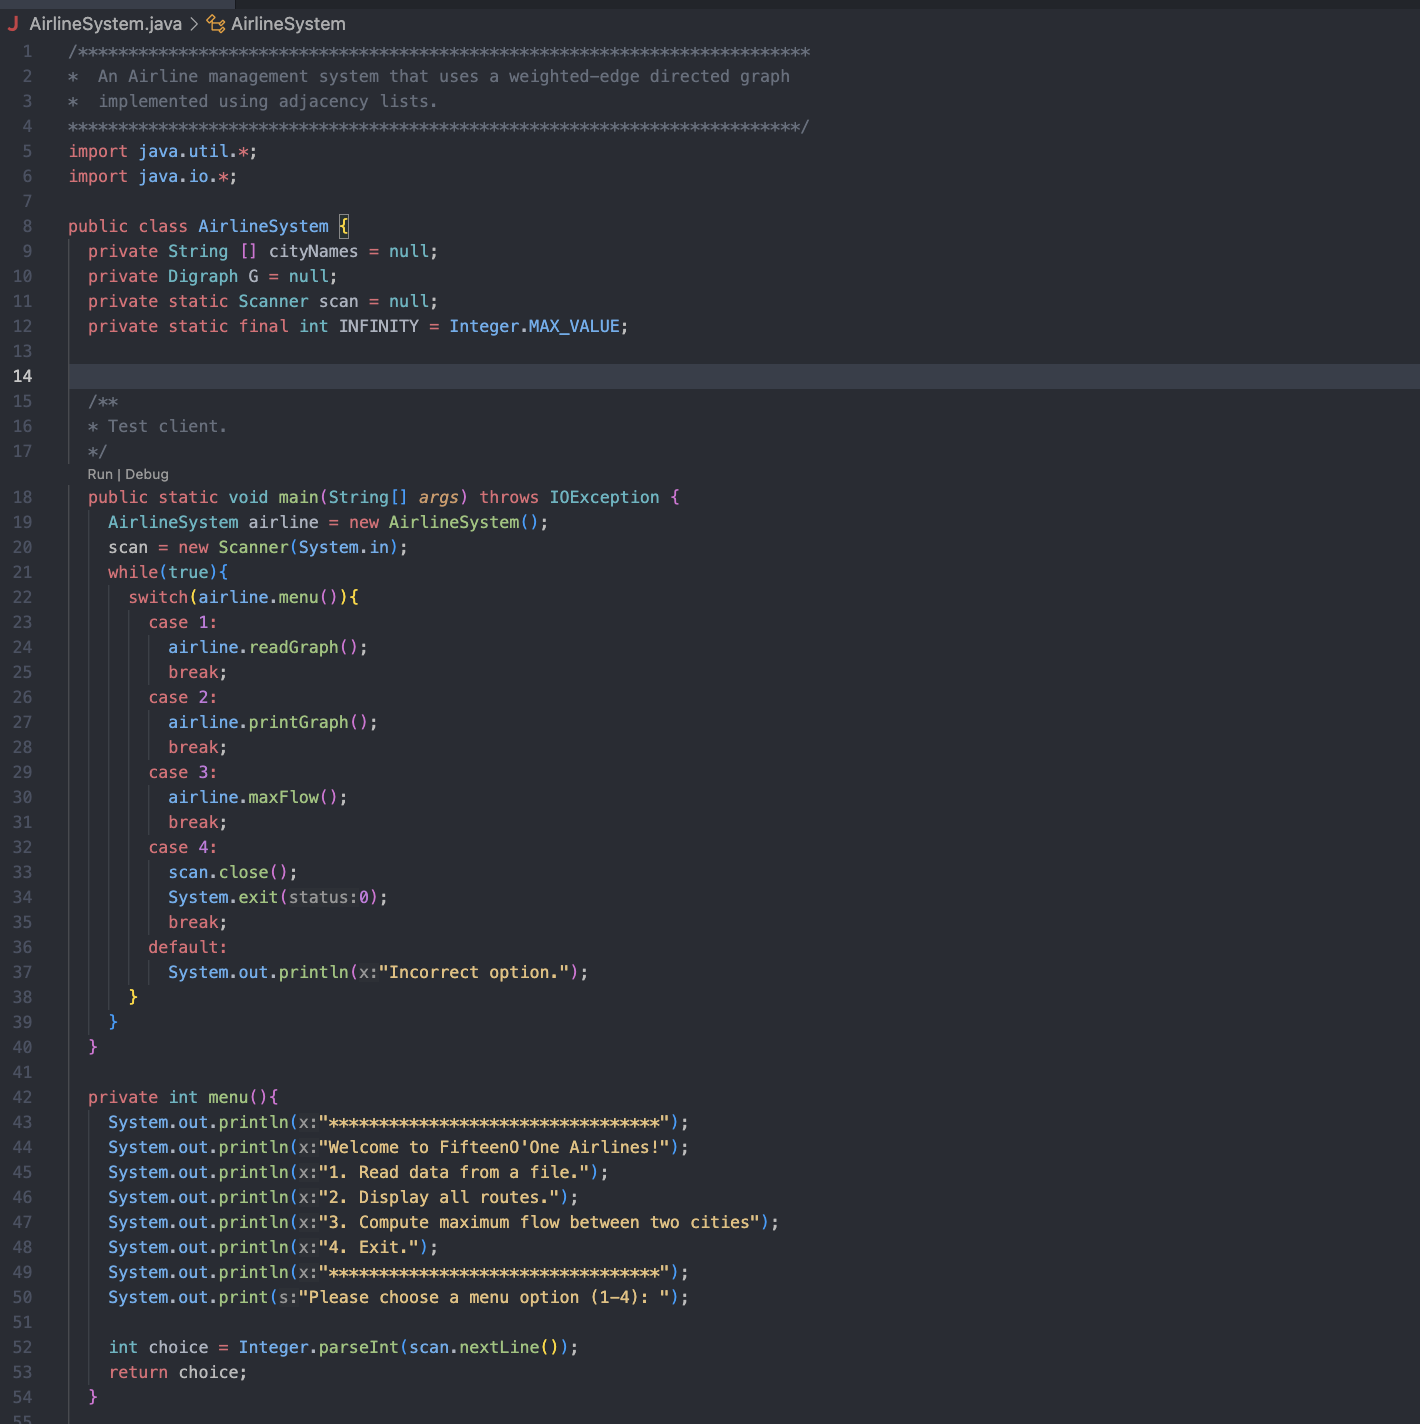Viewport: 1420px width, 1424px height.
Task: Select line number 14 in the gutter
Action: tap(23, 376)
